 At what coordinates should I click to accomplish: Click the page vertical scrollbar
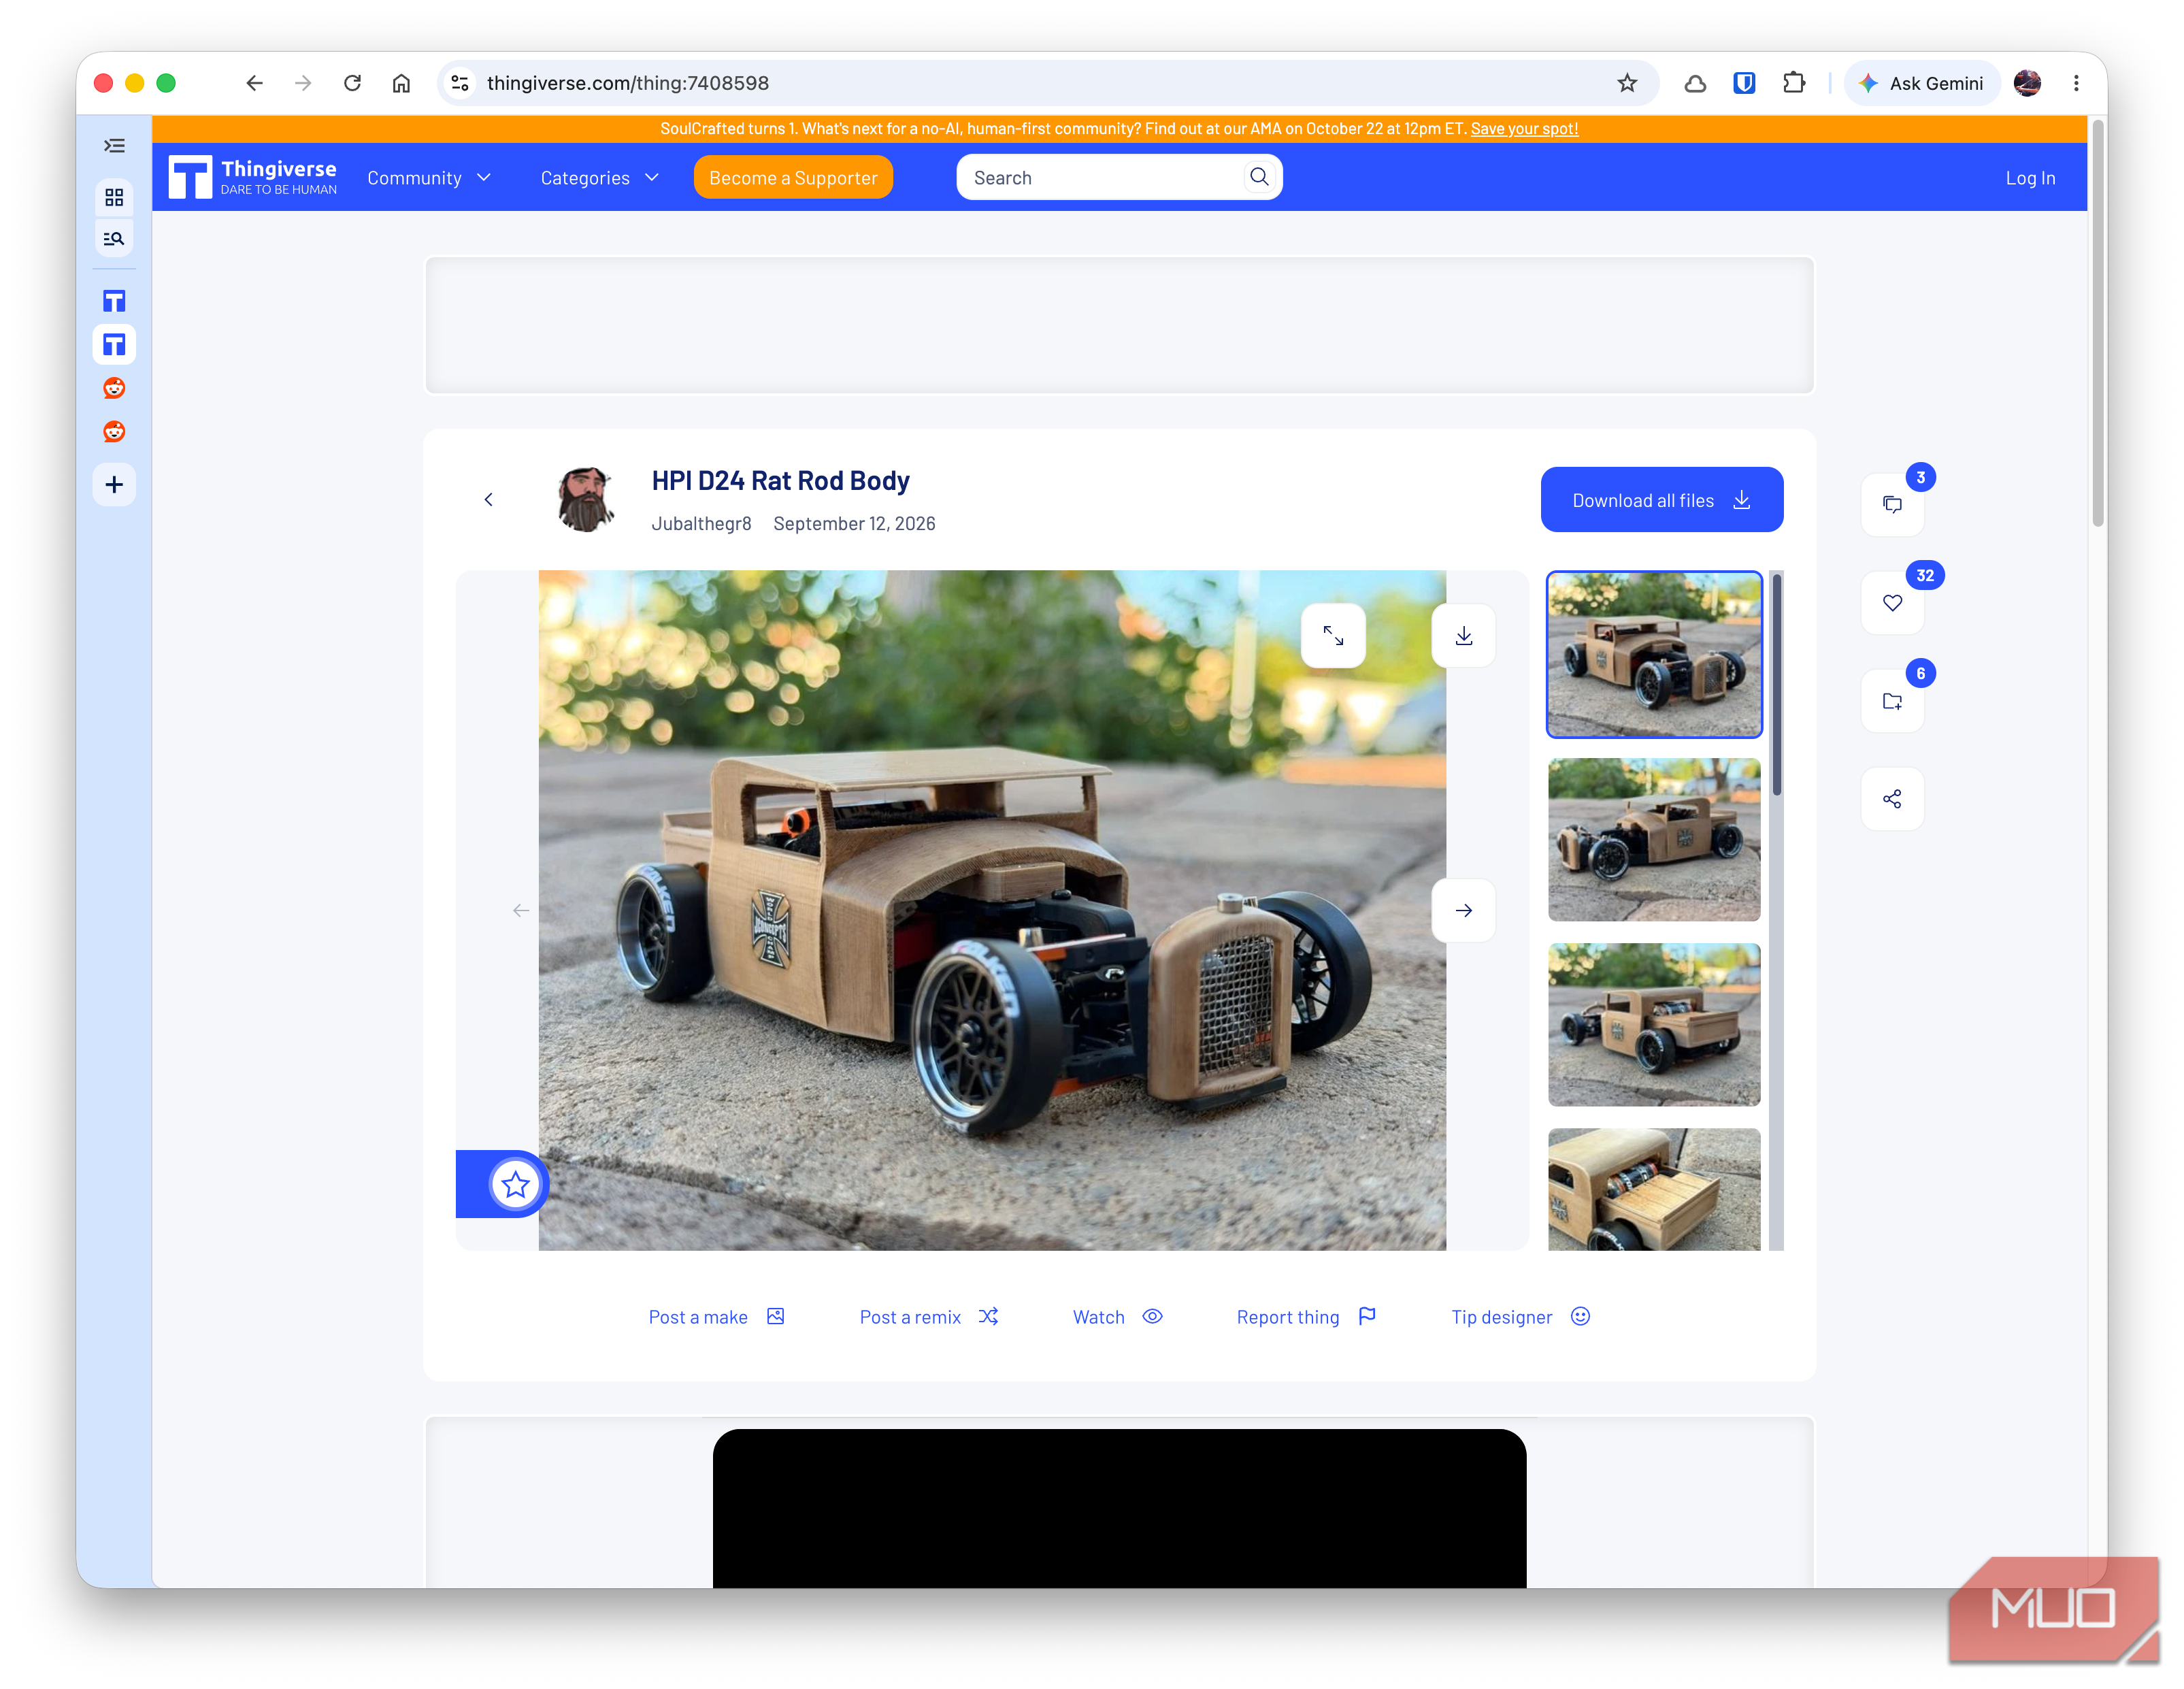coord(2098,325)
